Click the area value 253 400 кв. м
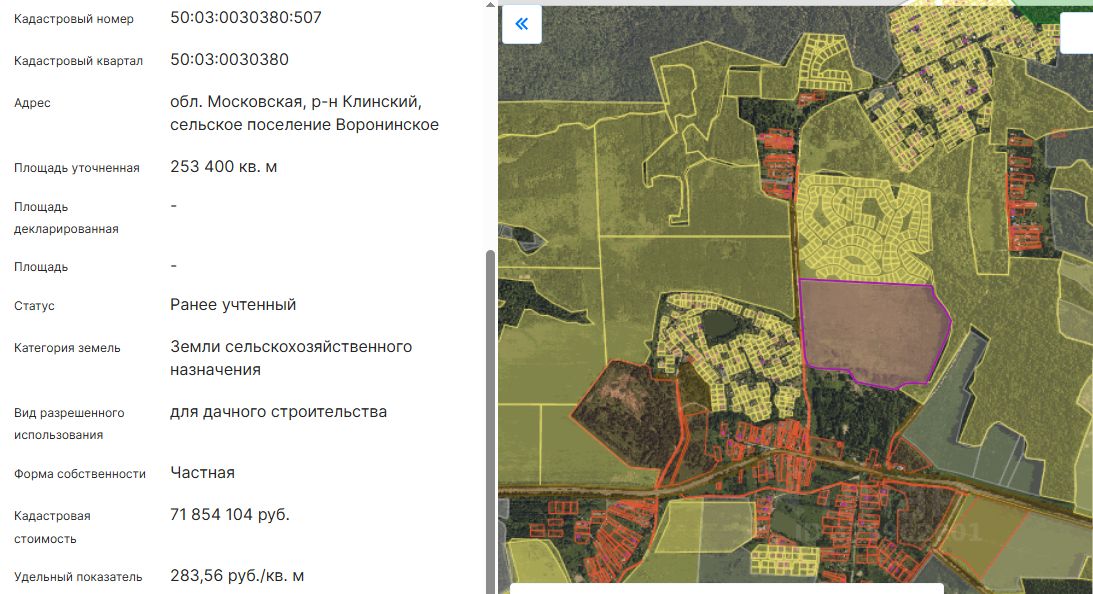Image resolution: width=1093 pixels, height=594 pixels. pyautogui.click(x=224, y=167)
